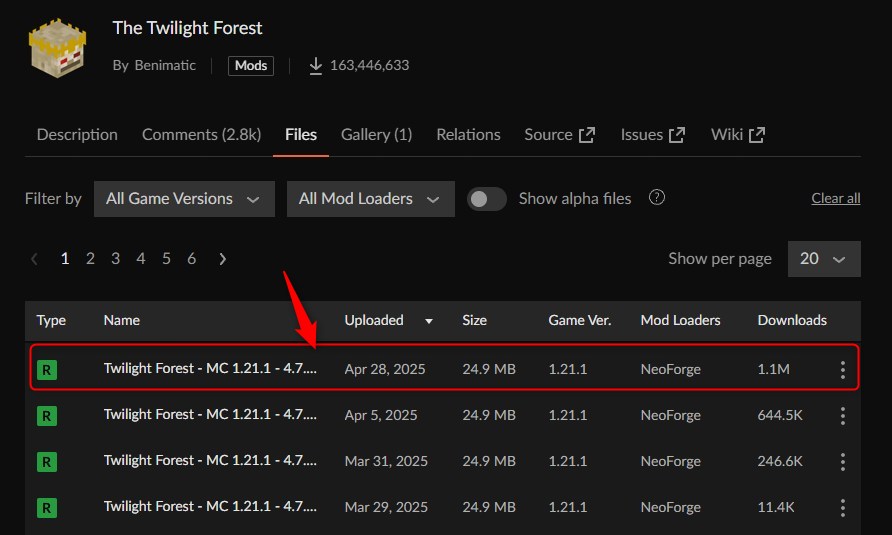Screen dimensions: 892x535
Task: Open the options menu for the Mar 31, 2025 file
Action: click(x=843, y=462)
